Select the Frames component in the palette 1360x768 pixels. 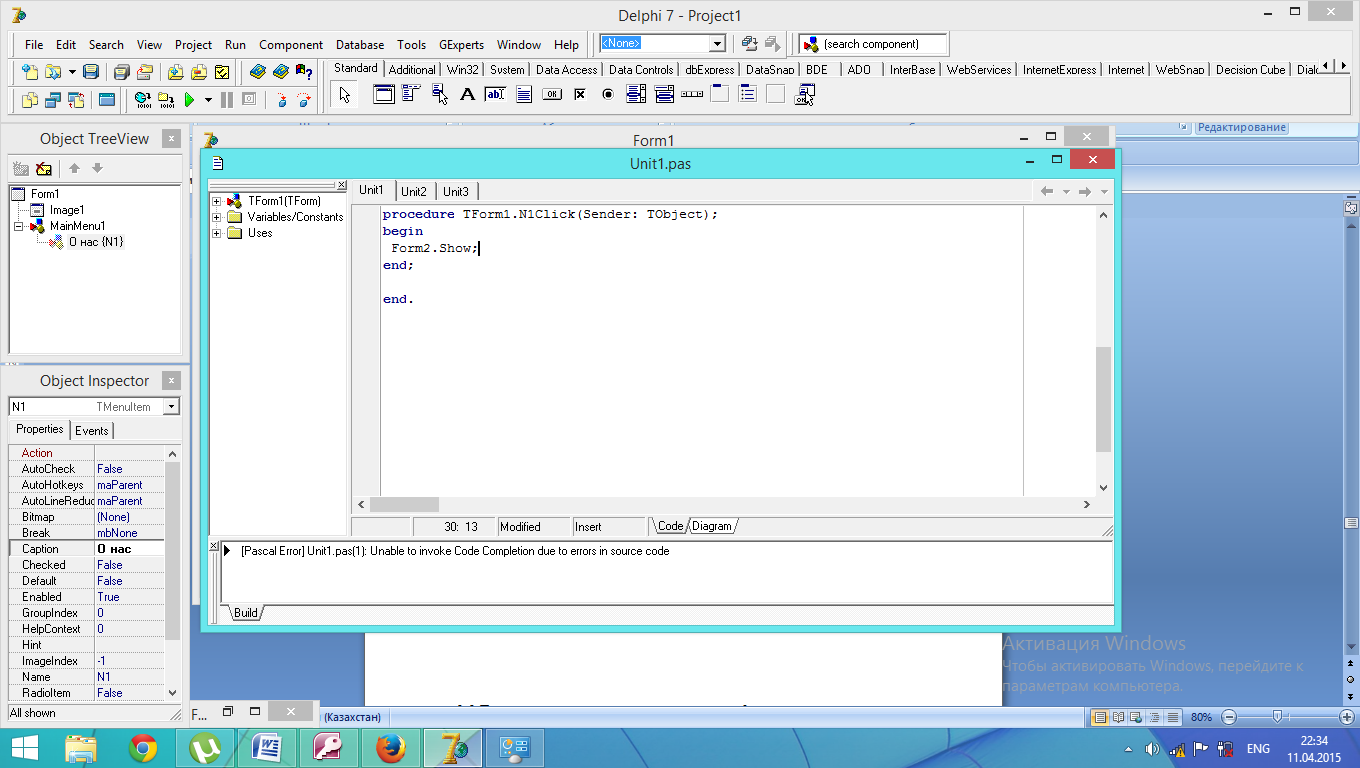pos(383,95)
